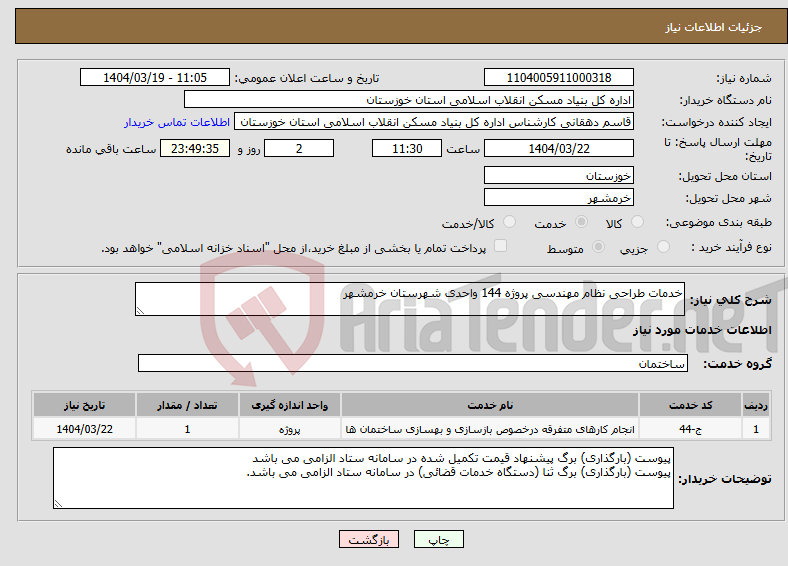Click the delivery province field خوزستان
Image resolution: width=788 pixels, height=566 pixels.
tap(558, 175)
